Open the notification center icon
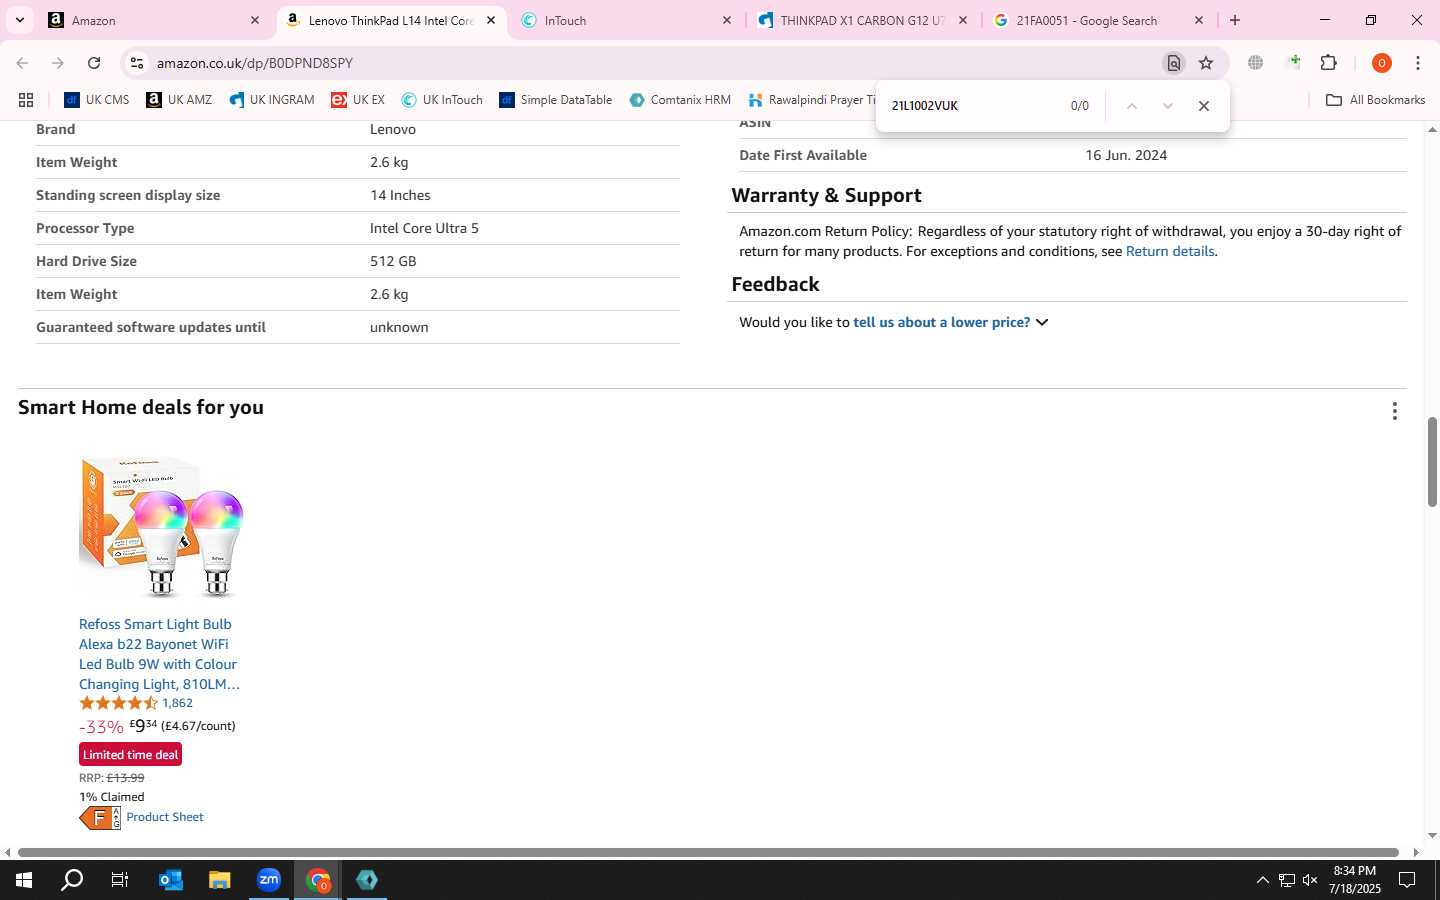 pyautogui.click(x=1407, y=880)
